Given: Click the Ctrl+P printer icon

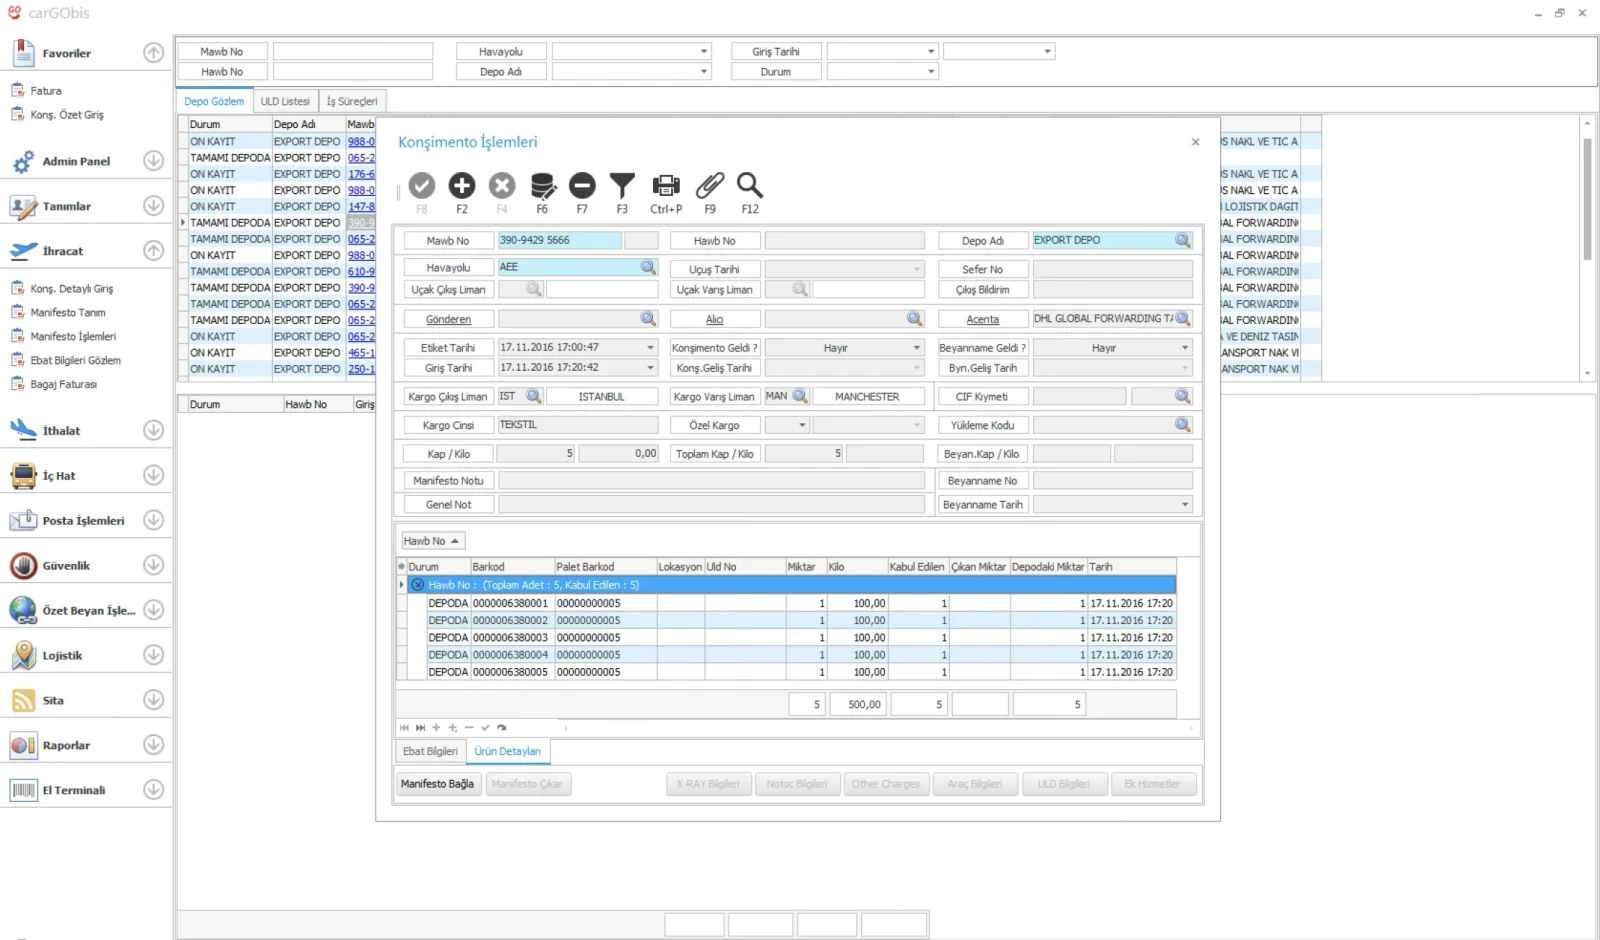Looking at the screenshot, I should click(666, 185).
